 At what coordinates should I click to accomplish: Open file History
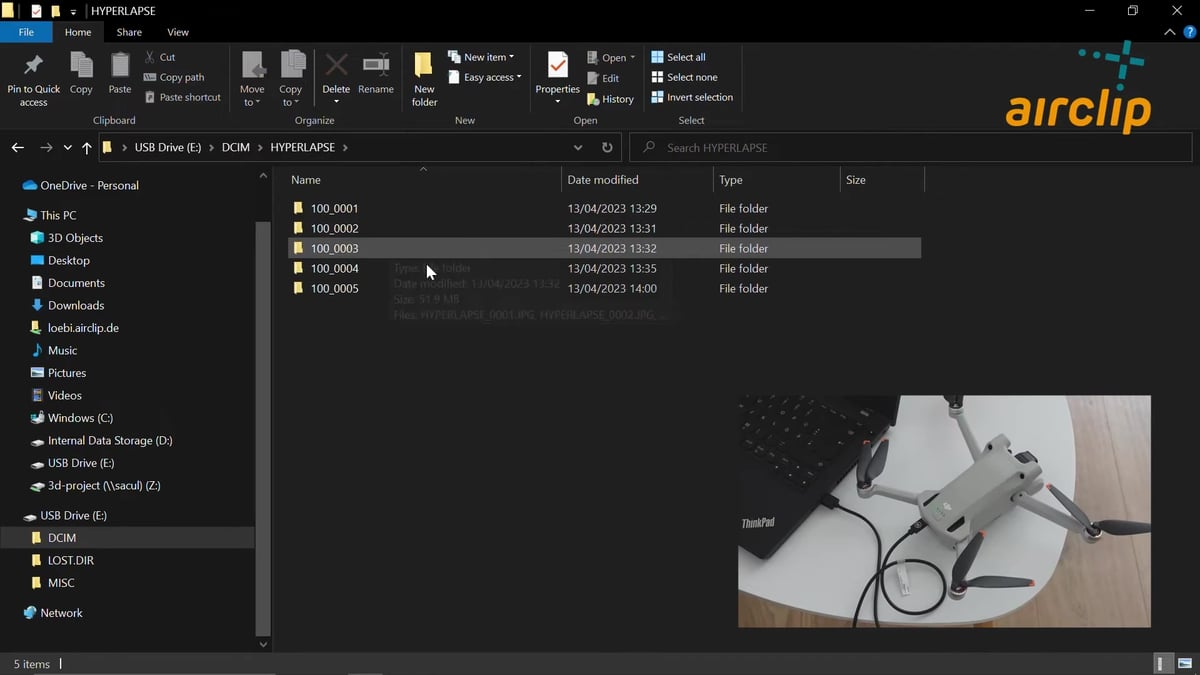tap(610, 99)
